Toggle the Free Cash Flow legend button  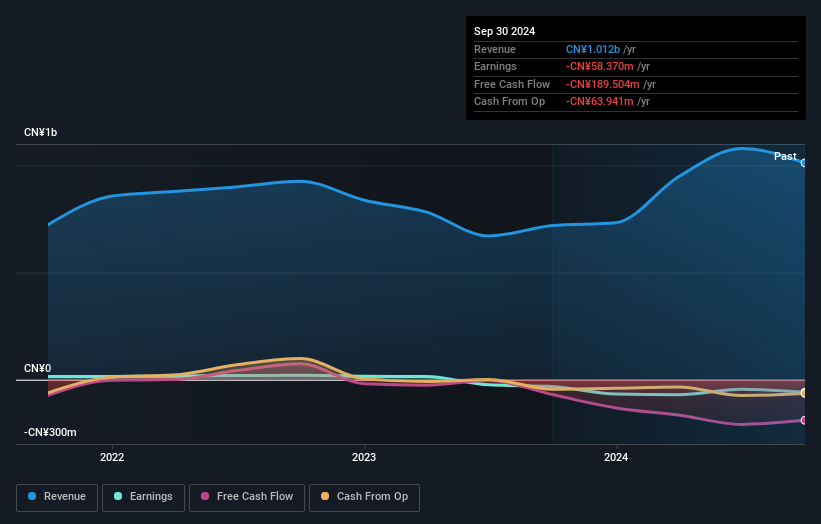tap(247, 497)
